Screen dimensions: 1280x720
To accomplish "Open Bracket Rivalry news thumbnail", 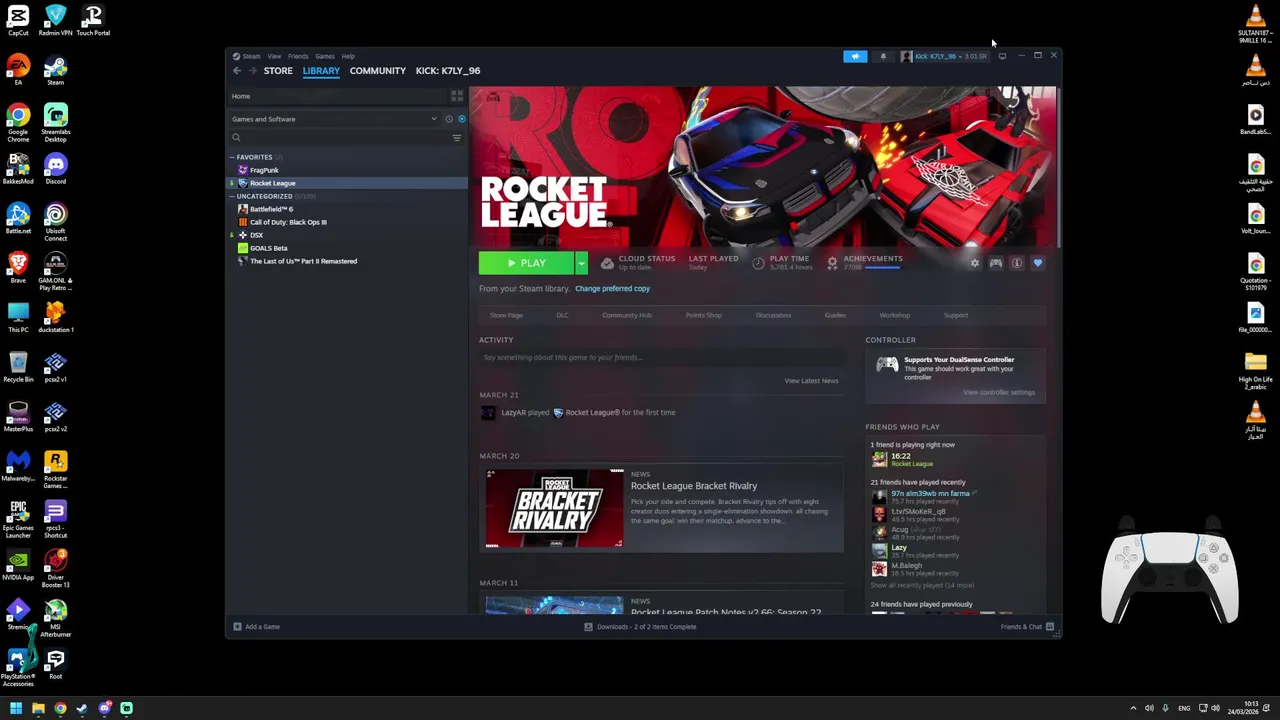I will (554, 508).
